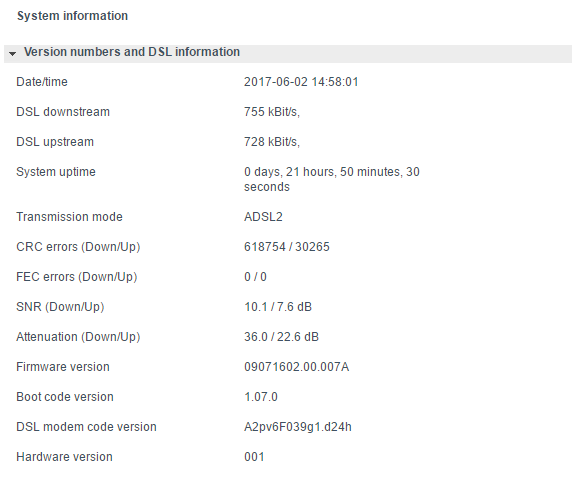Click the 728 kBit/s upstream value
Screen dimensions: 577x492
[272, 142]
